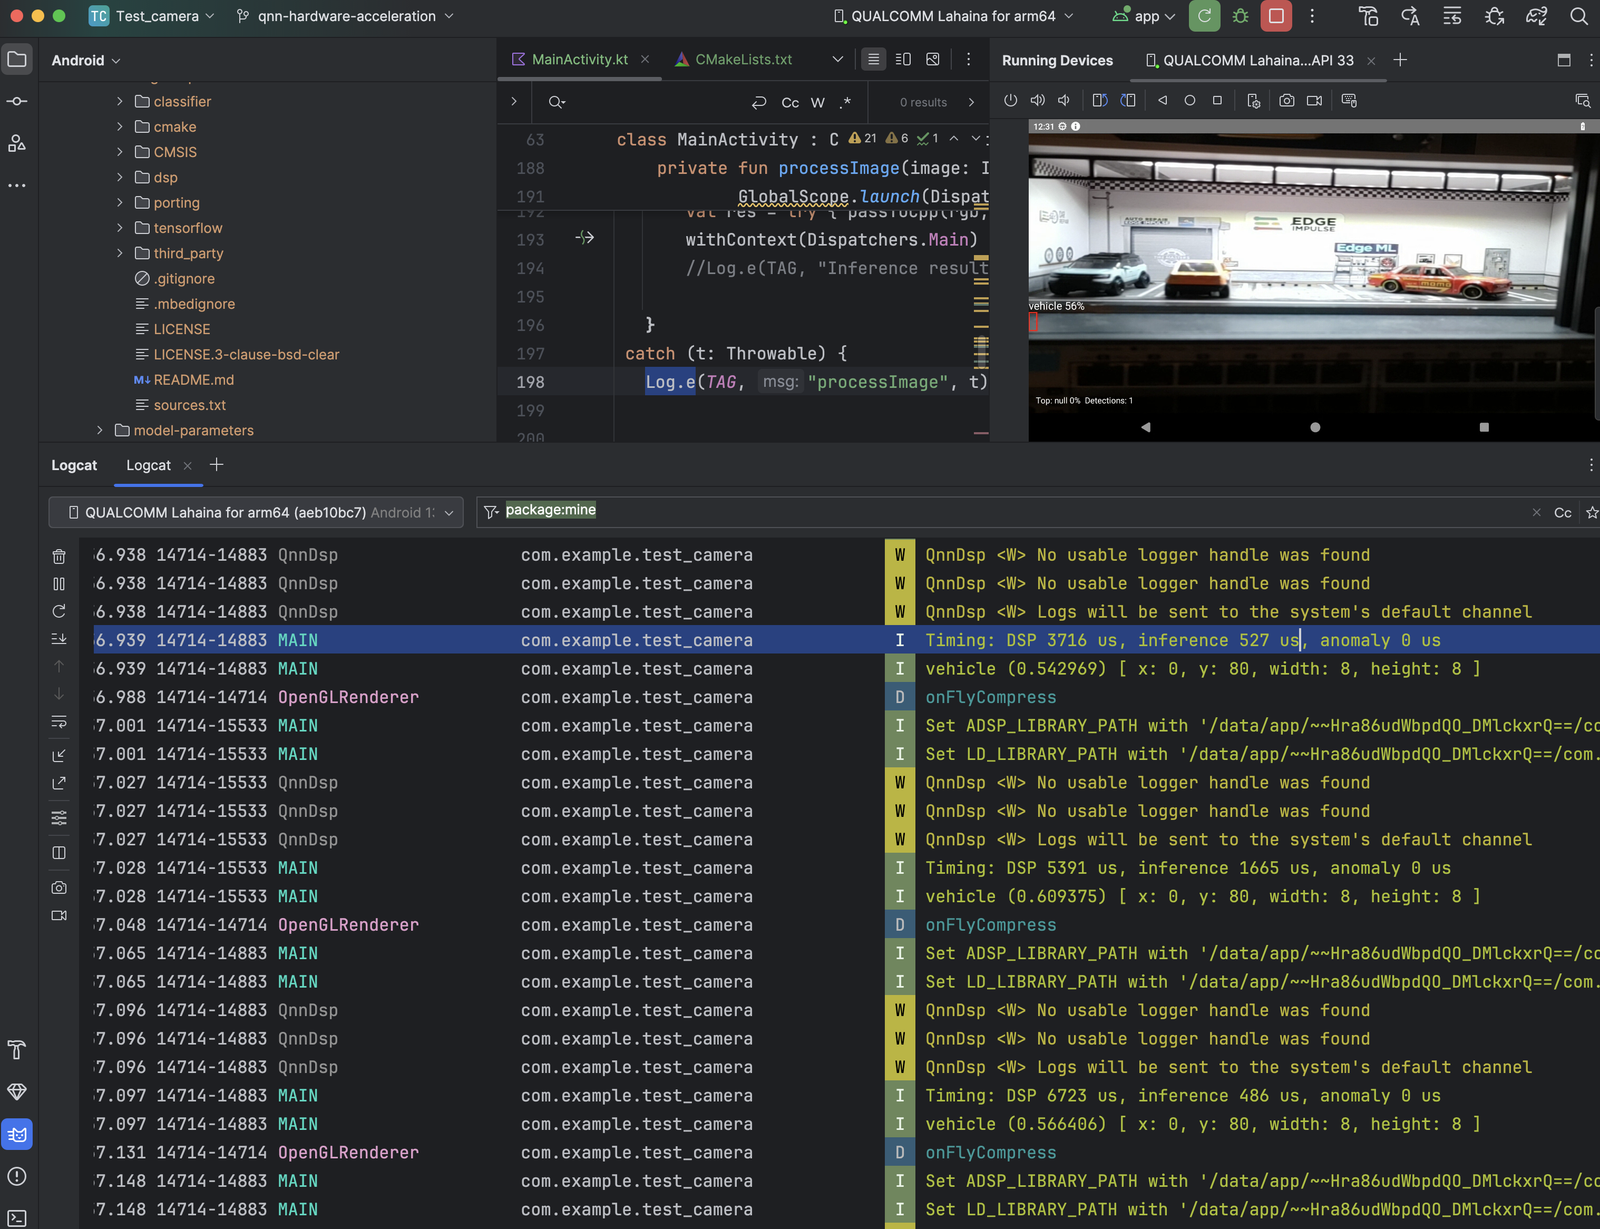Toggle whole words W search option

(x=818, y=102)
